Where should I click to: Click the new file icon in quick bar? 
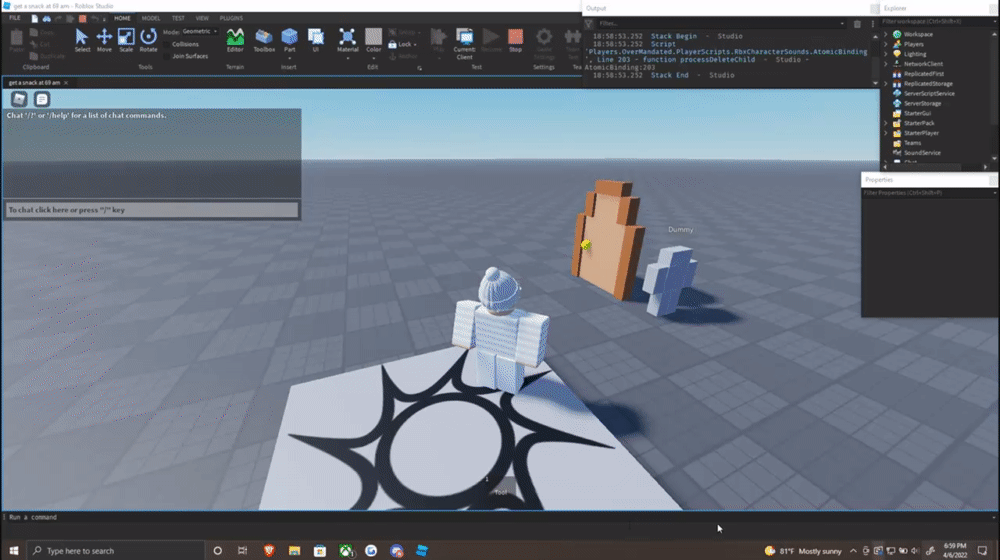pos(34,18)
